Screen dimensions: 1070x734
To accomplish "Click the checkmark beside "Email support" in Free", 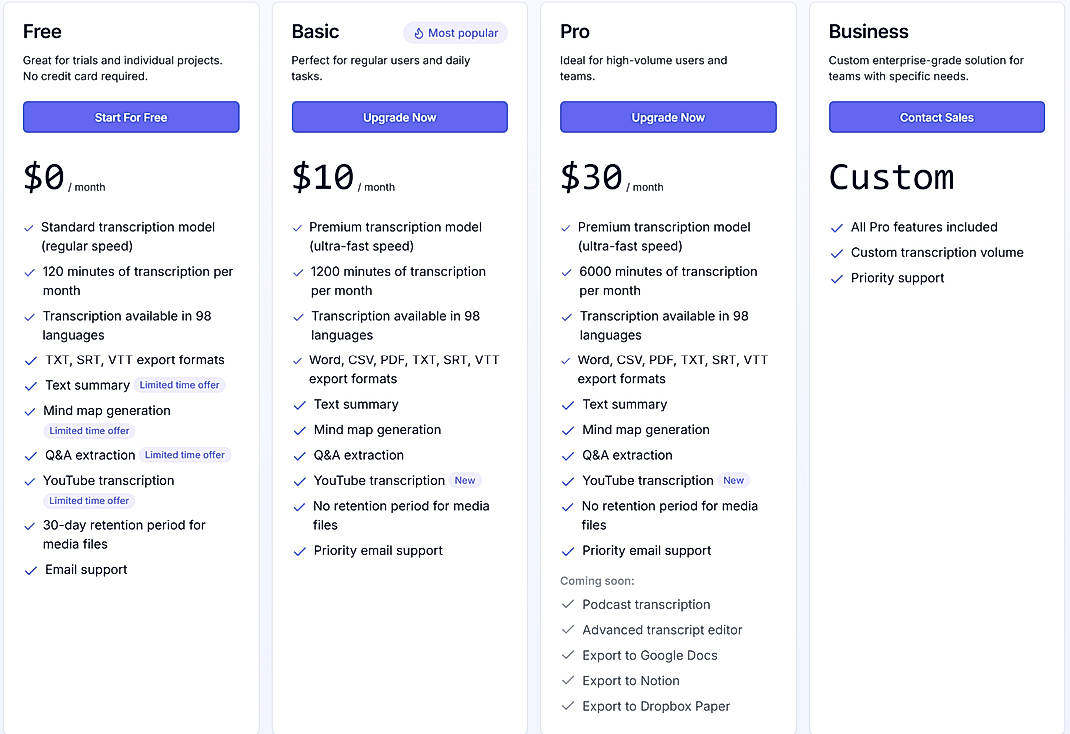I will point(30,569).
